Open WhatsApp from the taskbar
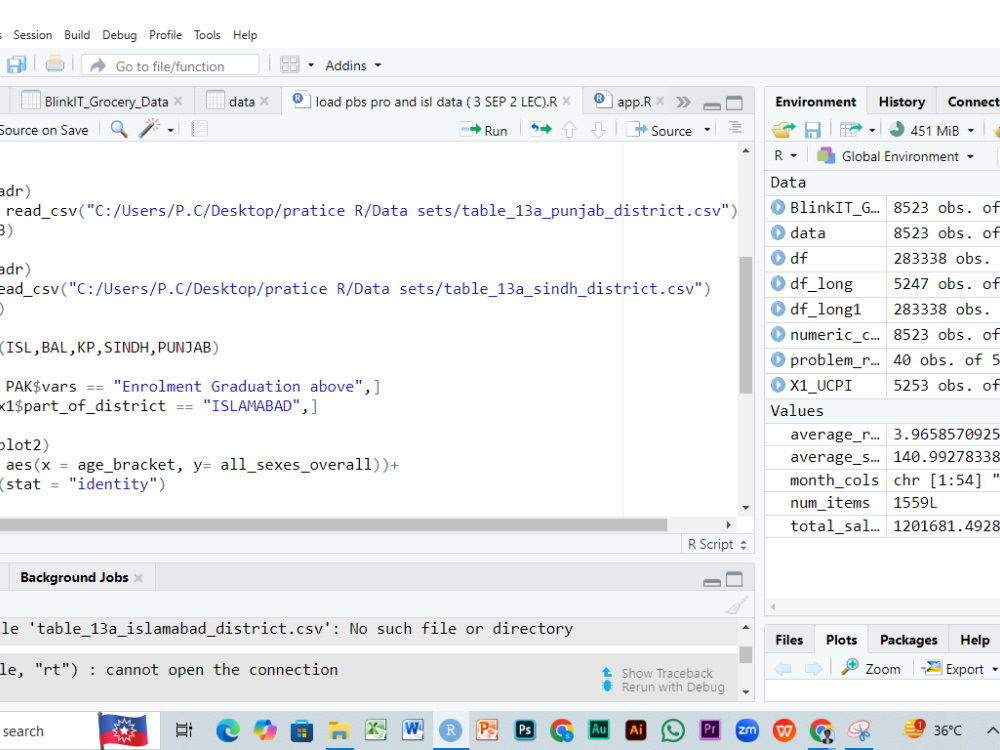The height and width of the screenshot is (750, 1000). [673, 730]
